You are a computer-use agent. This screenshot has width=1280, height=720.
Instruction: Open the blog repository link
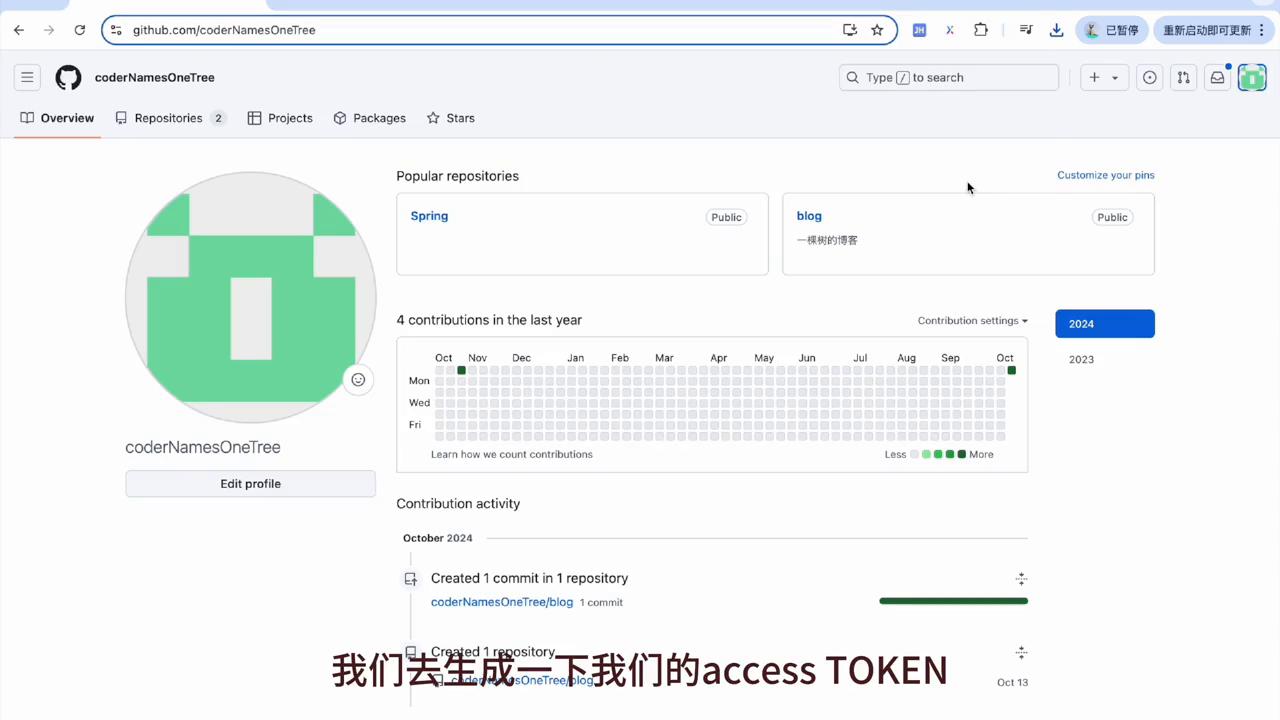(809, 216)
